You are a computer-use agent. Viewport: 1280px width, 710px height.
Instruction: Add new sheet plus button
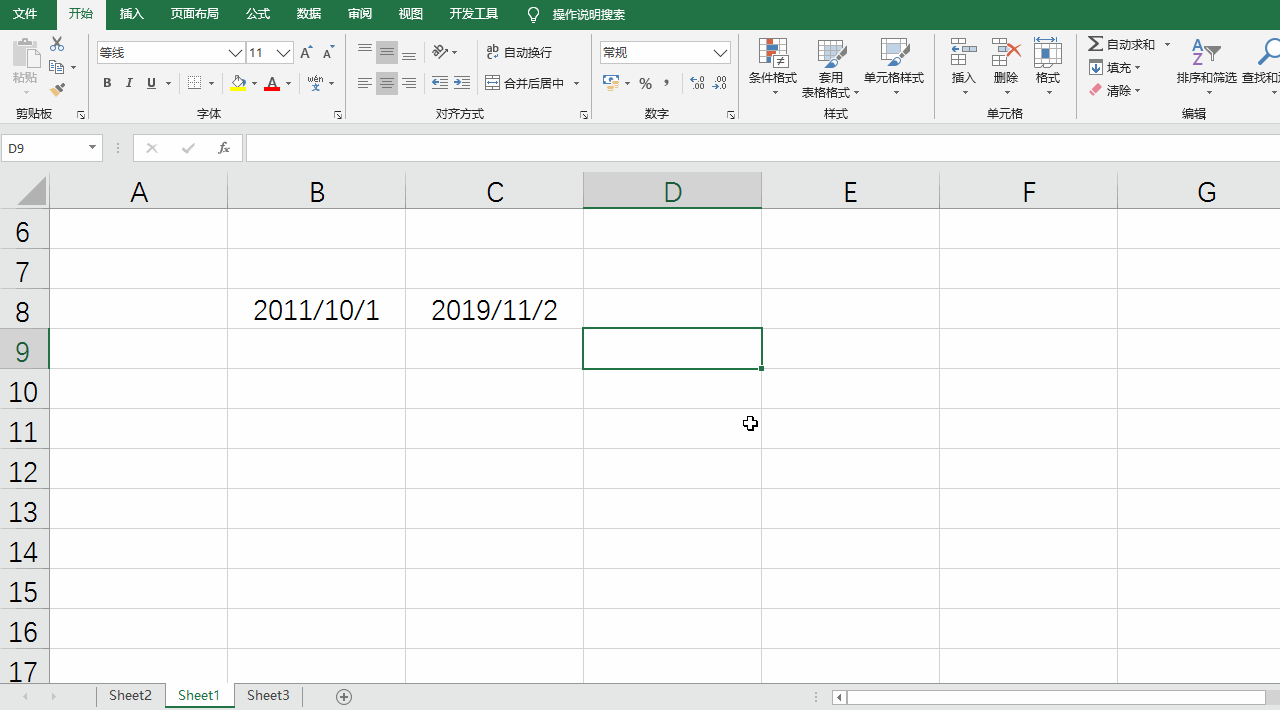point(344,697)
